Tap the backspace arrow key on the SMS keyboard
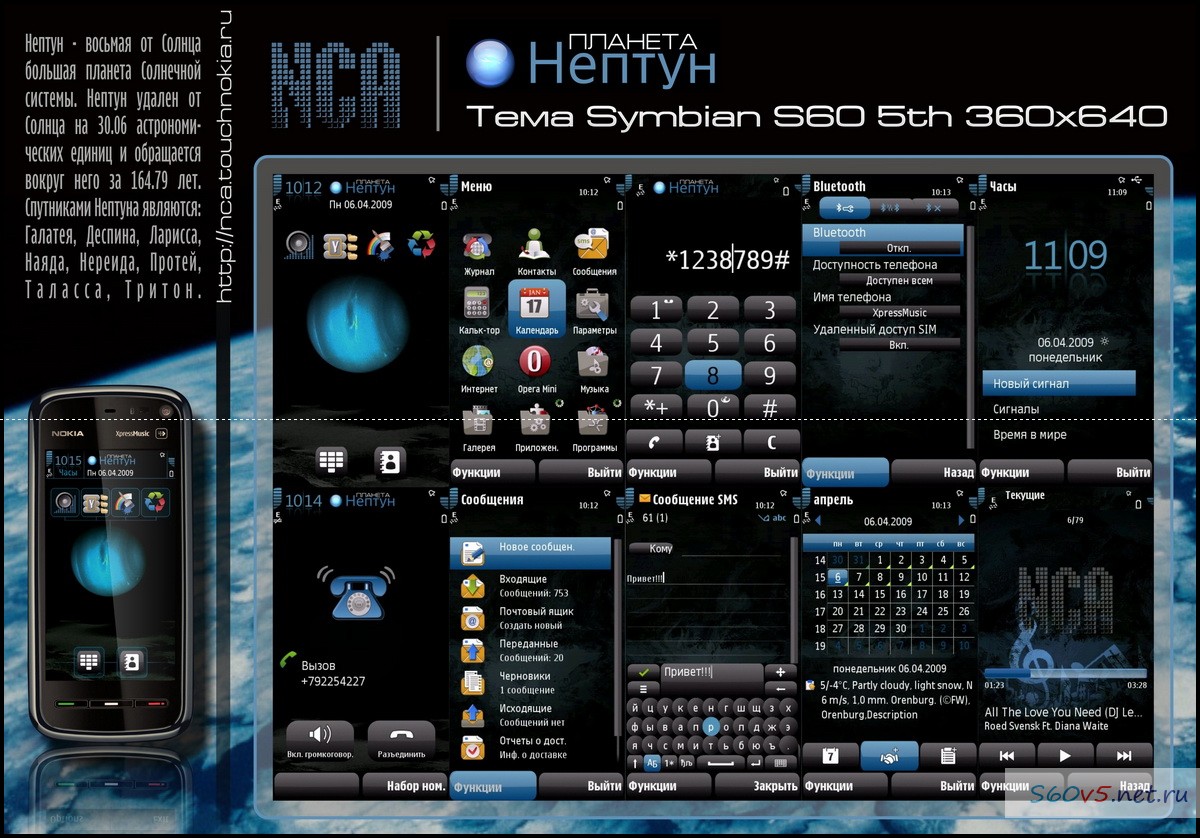 click(x=780, y=689)
